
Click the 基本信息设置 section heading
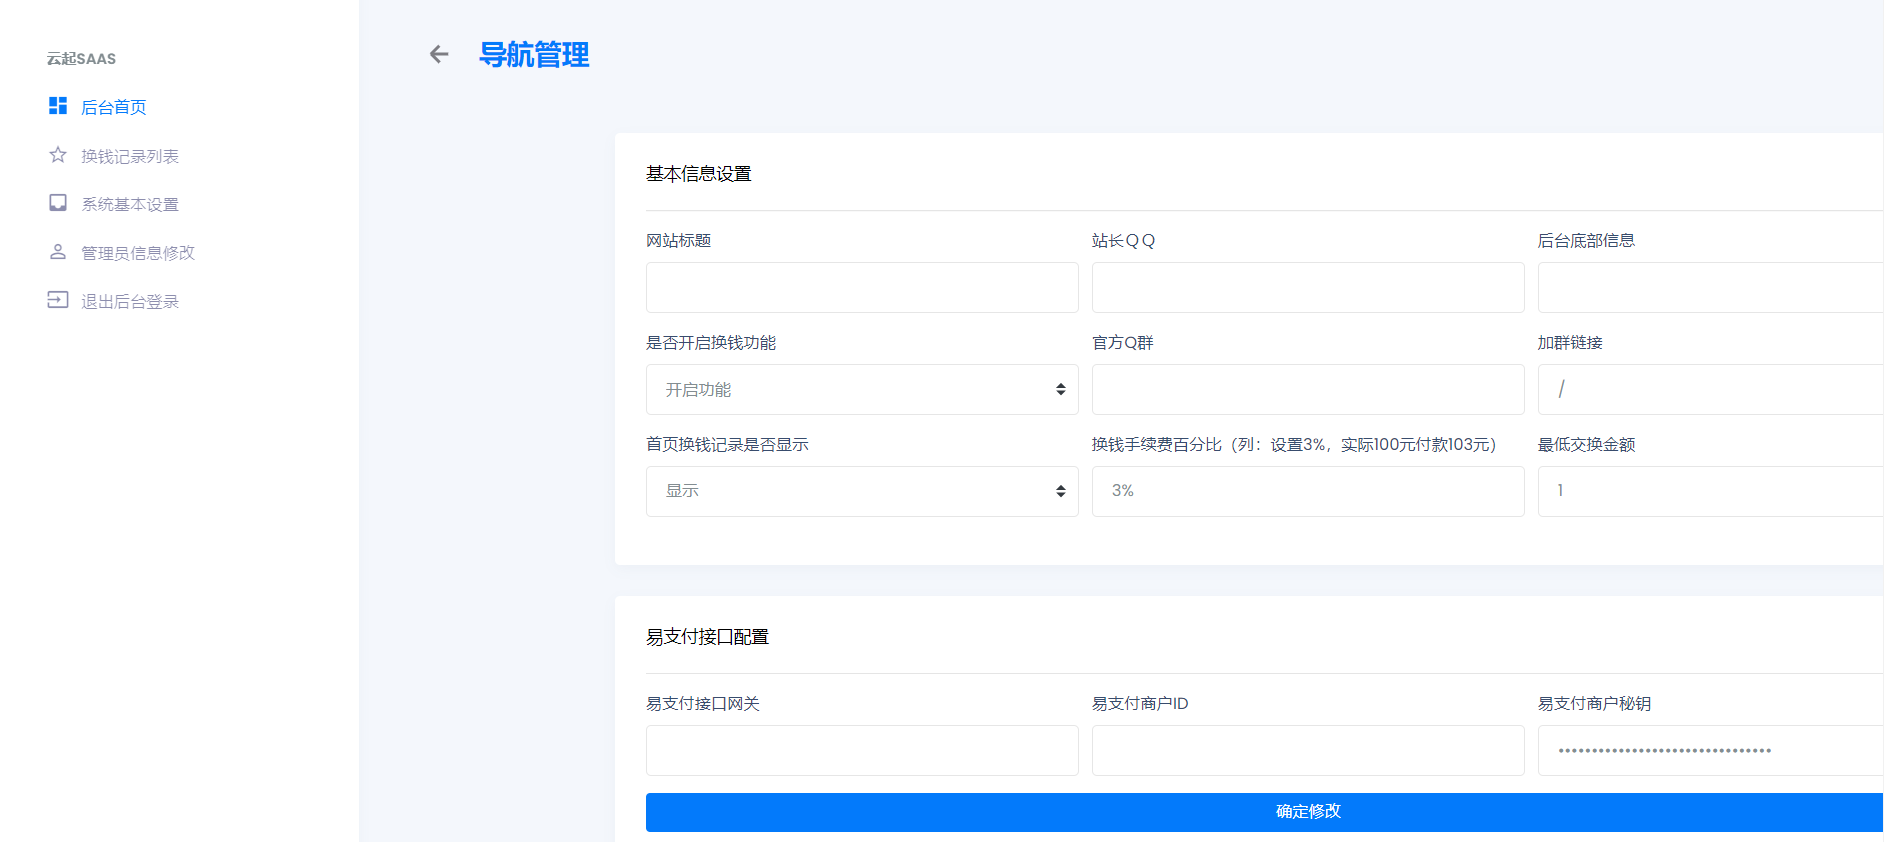click(x=698, y=174)
